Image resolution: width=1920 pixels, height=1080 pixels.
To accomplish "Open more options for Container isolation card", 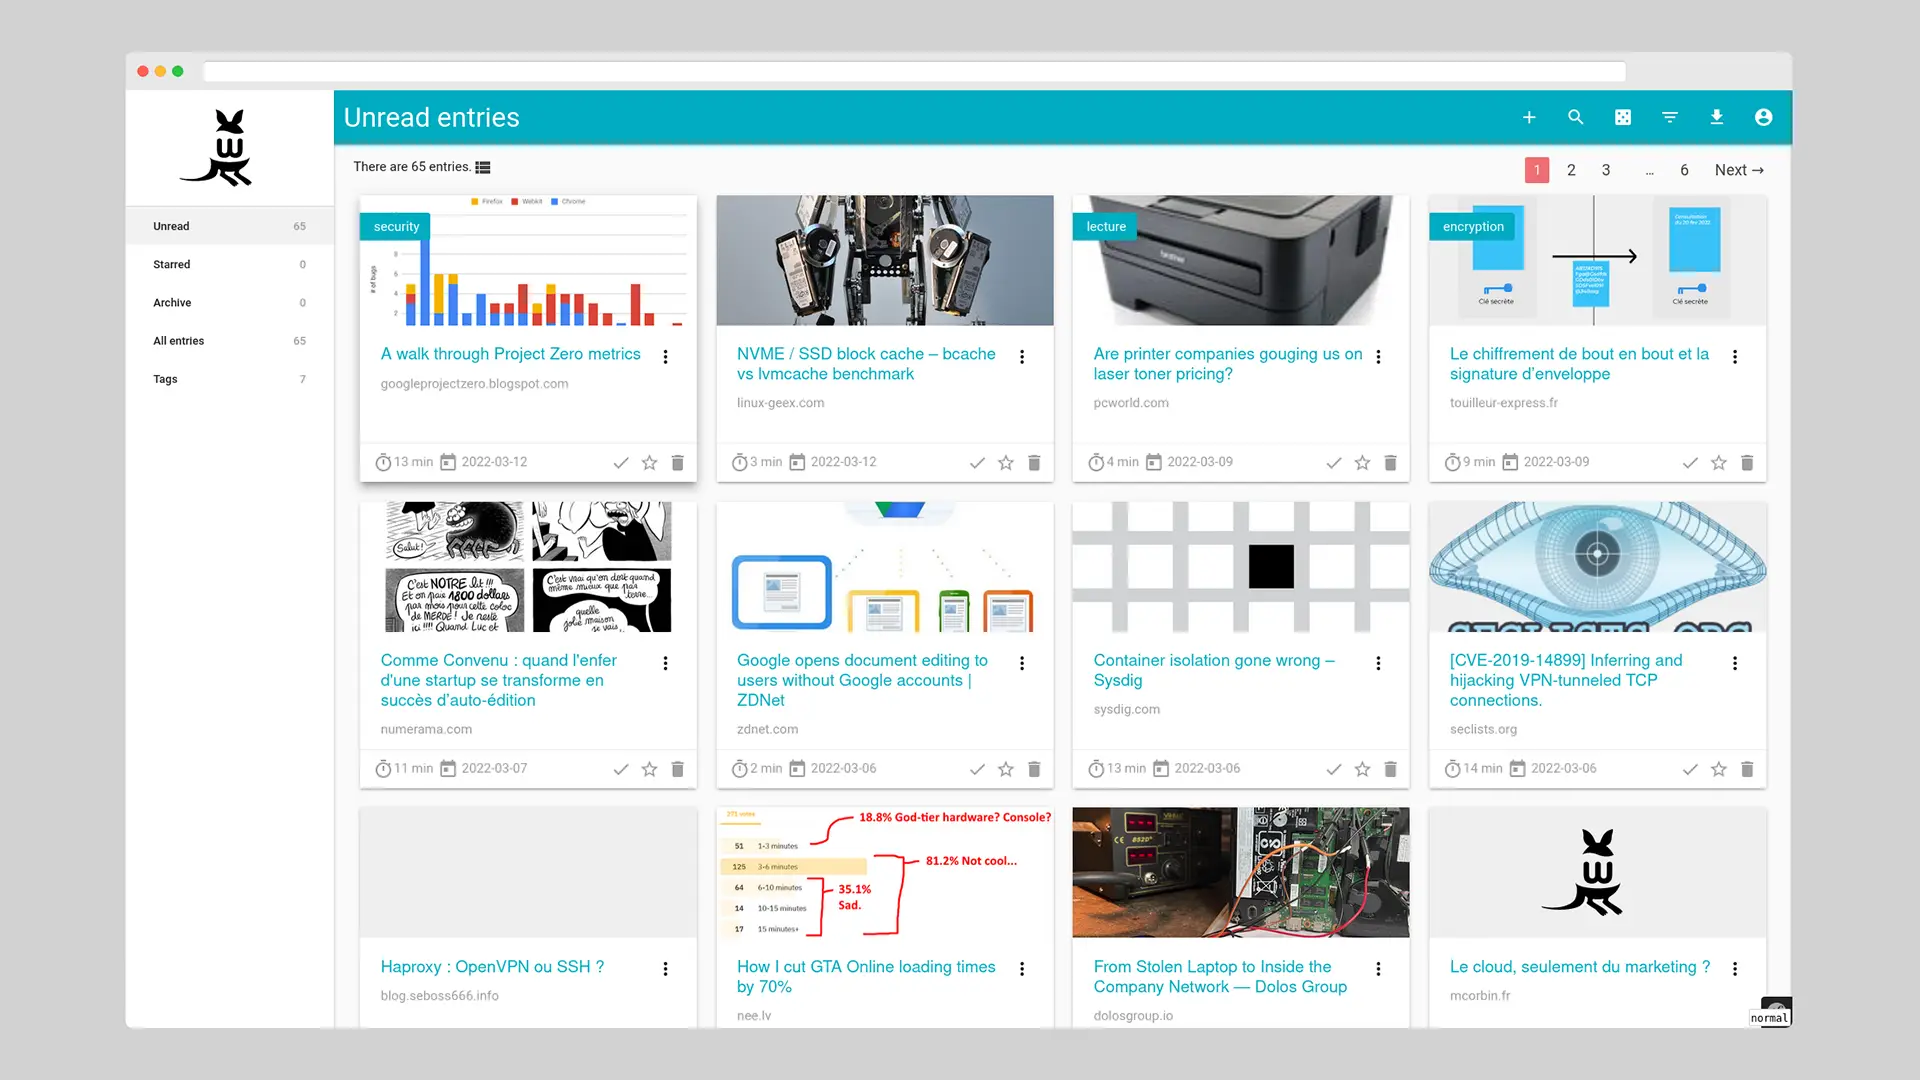I will [x=1378, y=663].
